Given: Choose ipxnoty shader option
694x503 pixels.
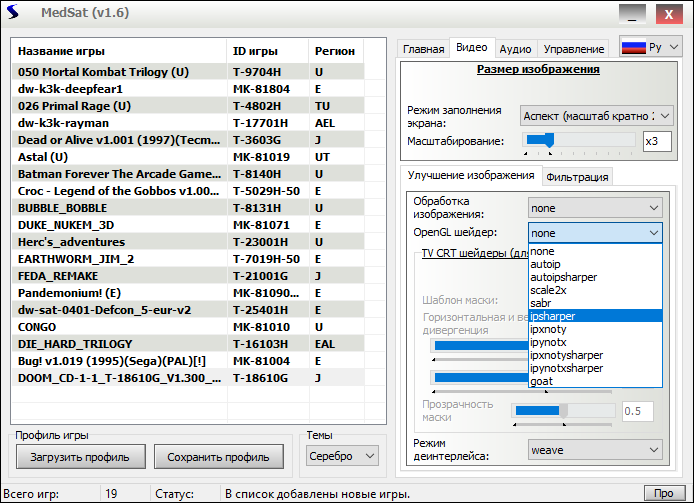Looking at the screenshot, I should 595,329.
